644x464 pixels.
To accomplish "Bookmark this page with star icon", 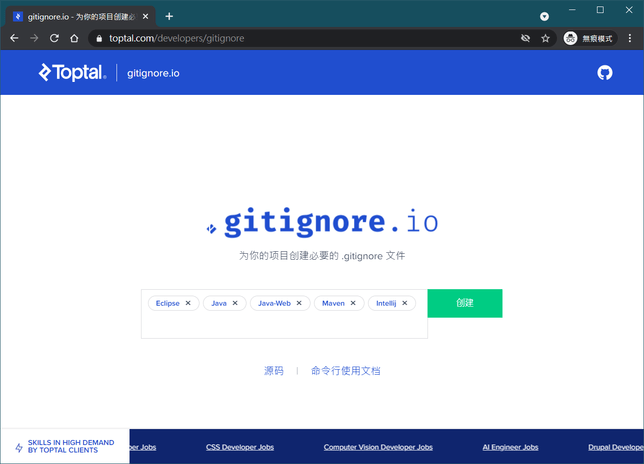I will point(546,38).
